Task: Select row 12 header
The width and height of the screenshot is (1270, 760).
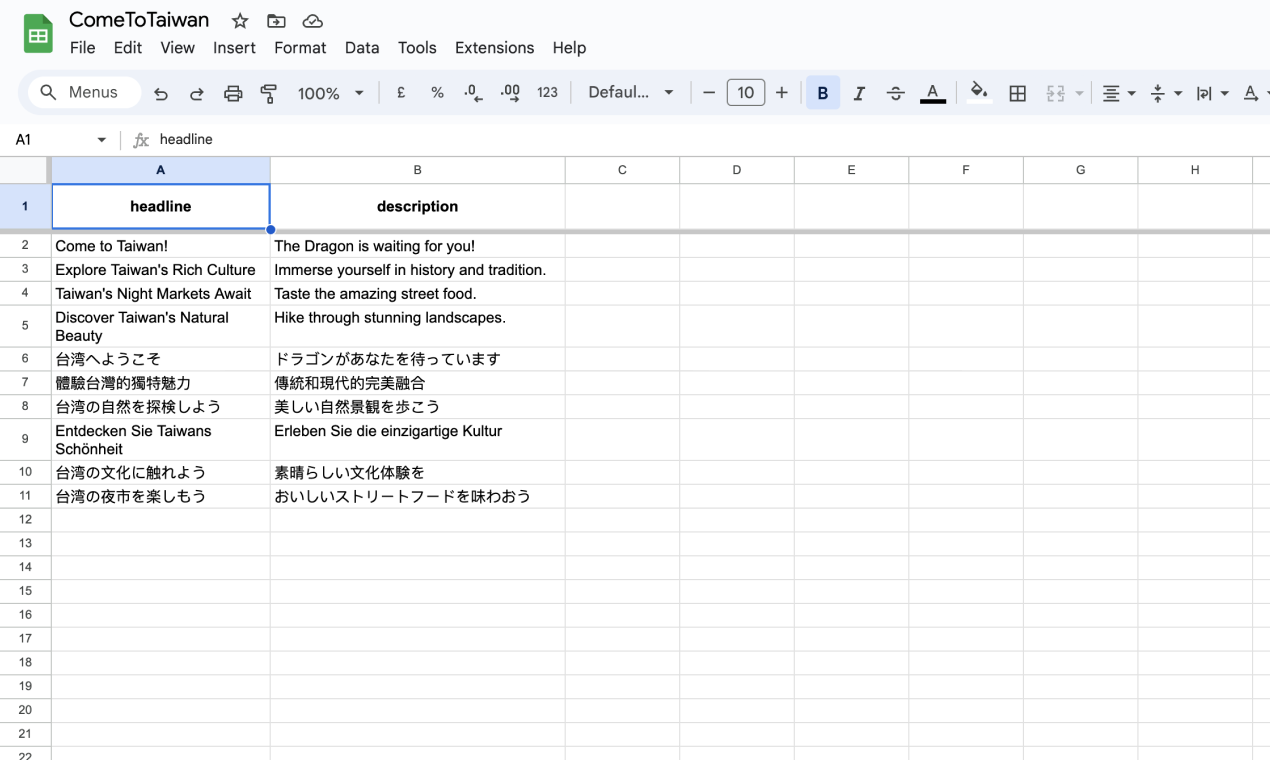Action: 25,519
